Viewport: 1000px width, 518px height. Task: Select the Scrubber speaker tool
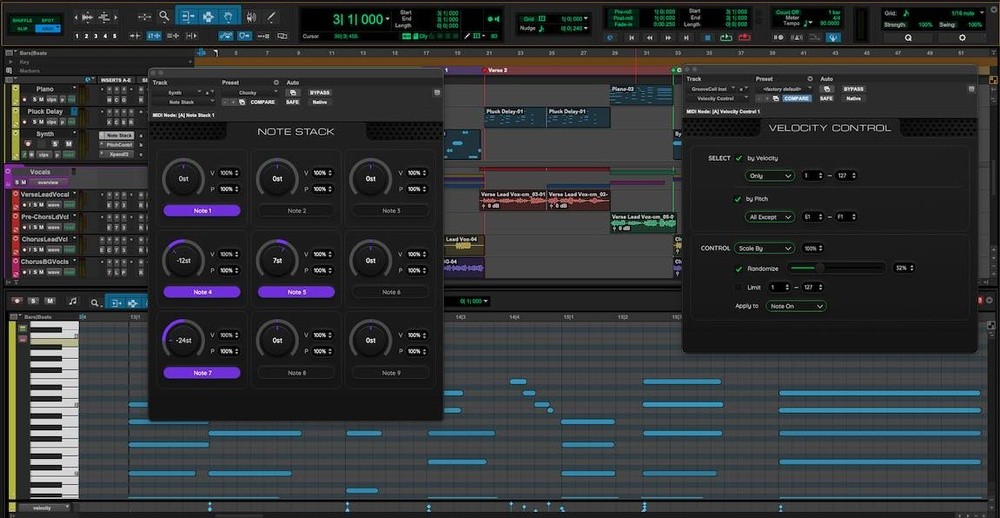coord(252,17)
